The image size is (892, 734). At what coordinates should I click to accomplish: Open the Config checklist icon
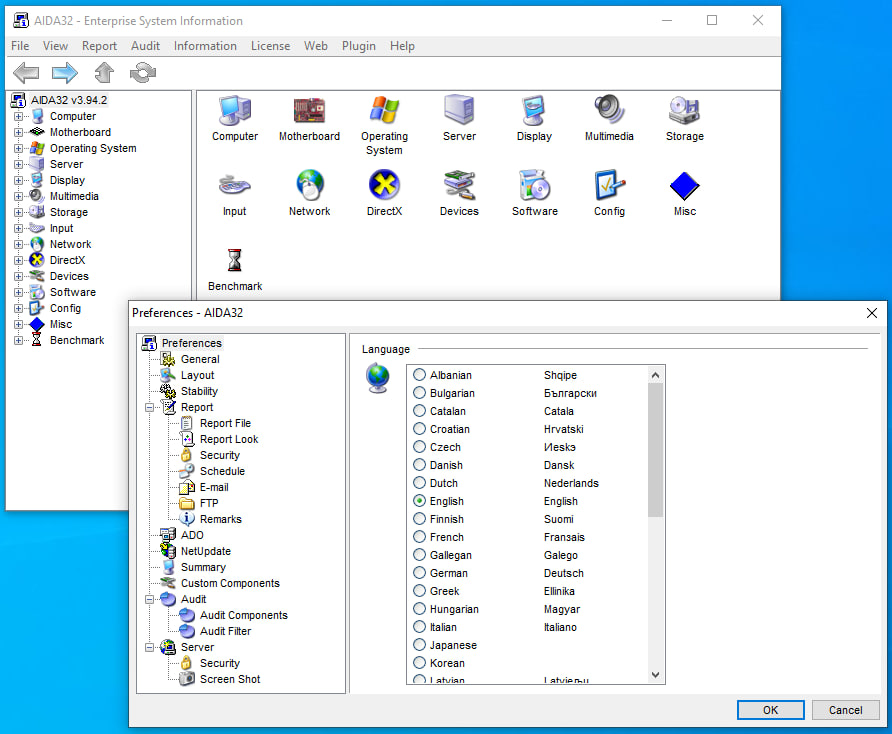(609, 185)
